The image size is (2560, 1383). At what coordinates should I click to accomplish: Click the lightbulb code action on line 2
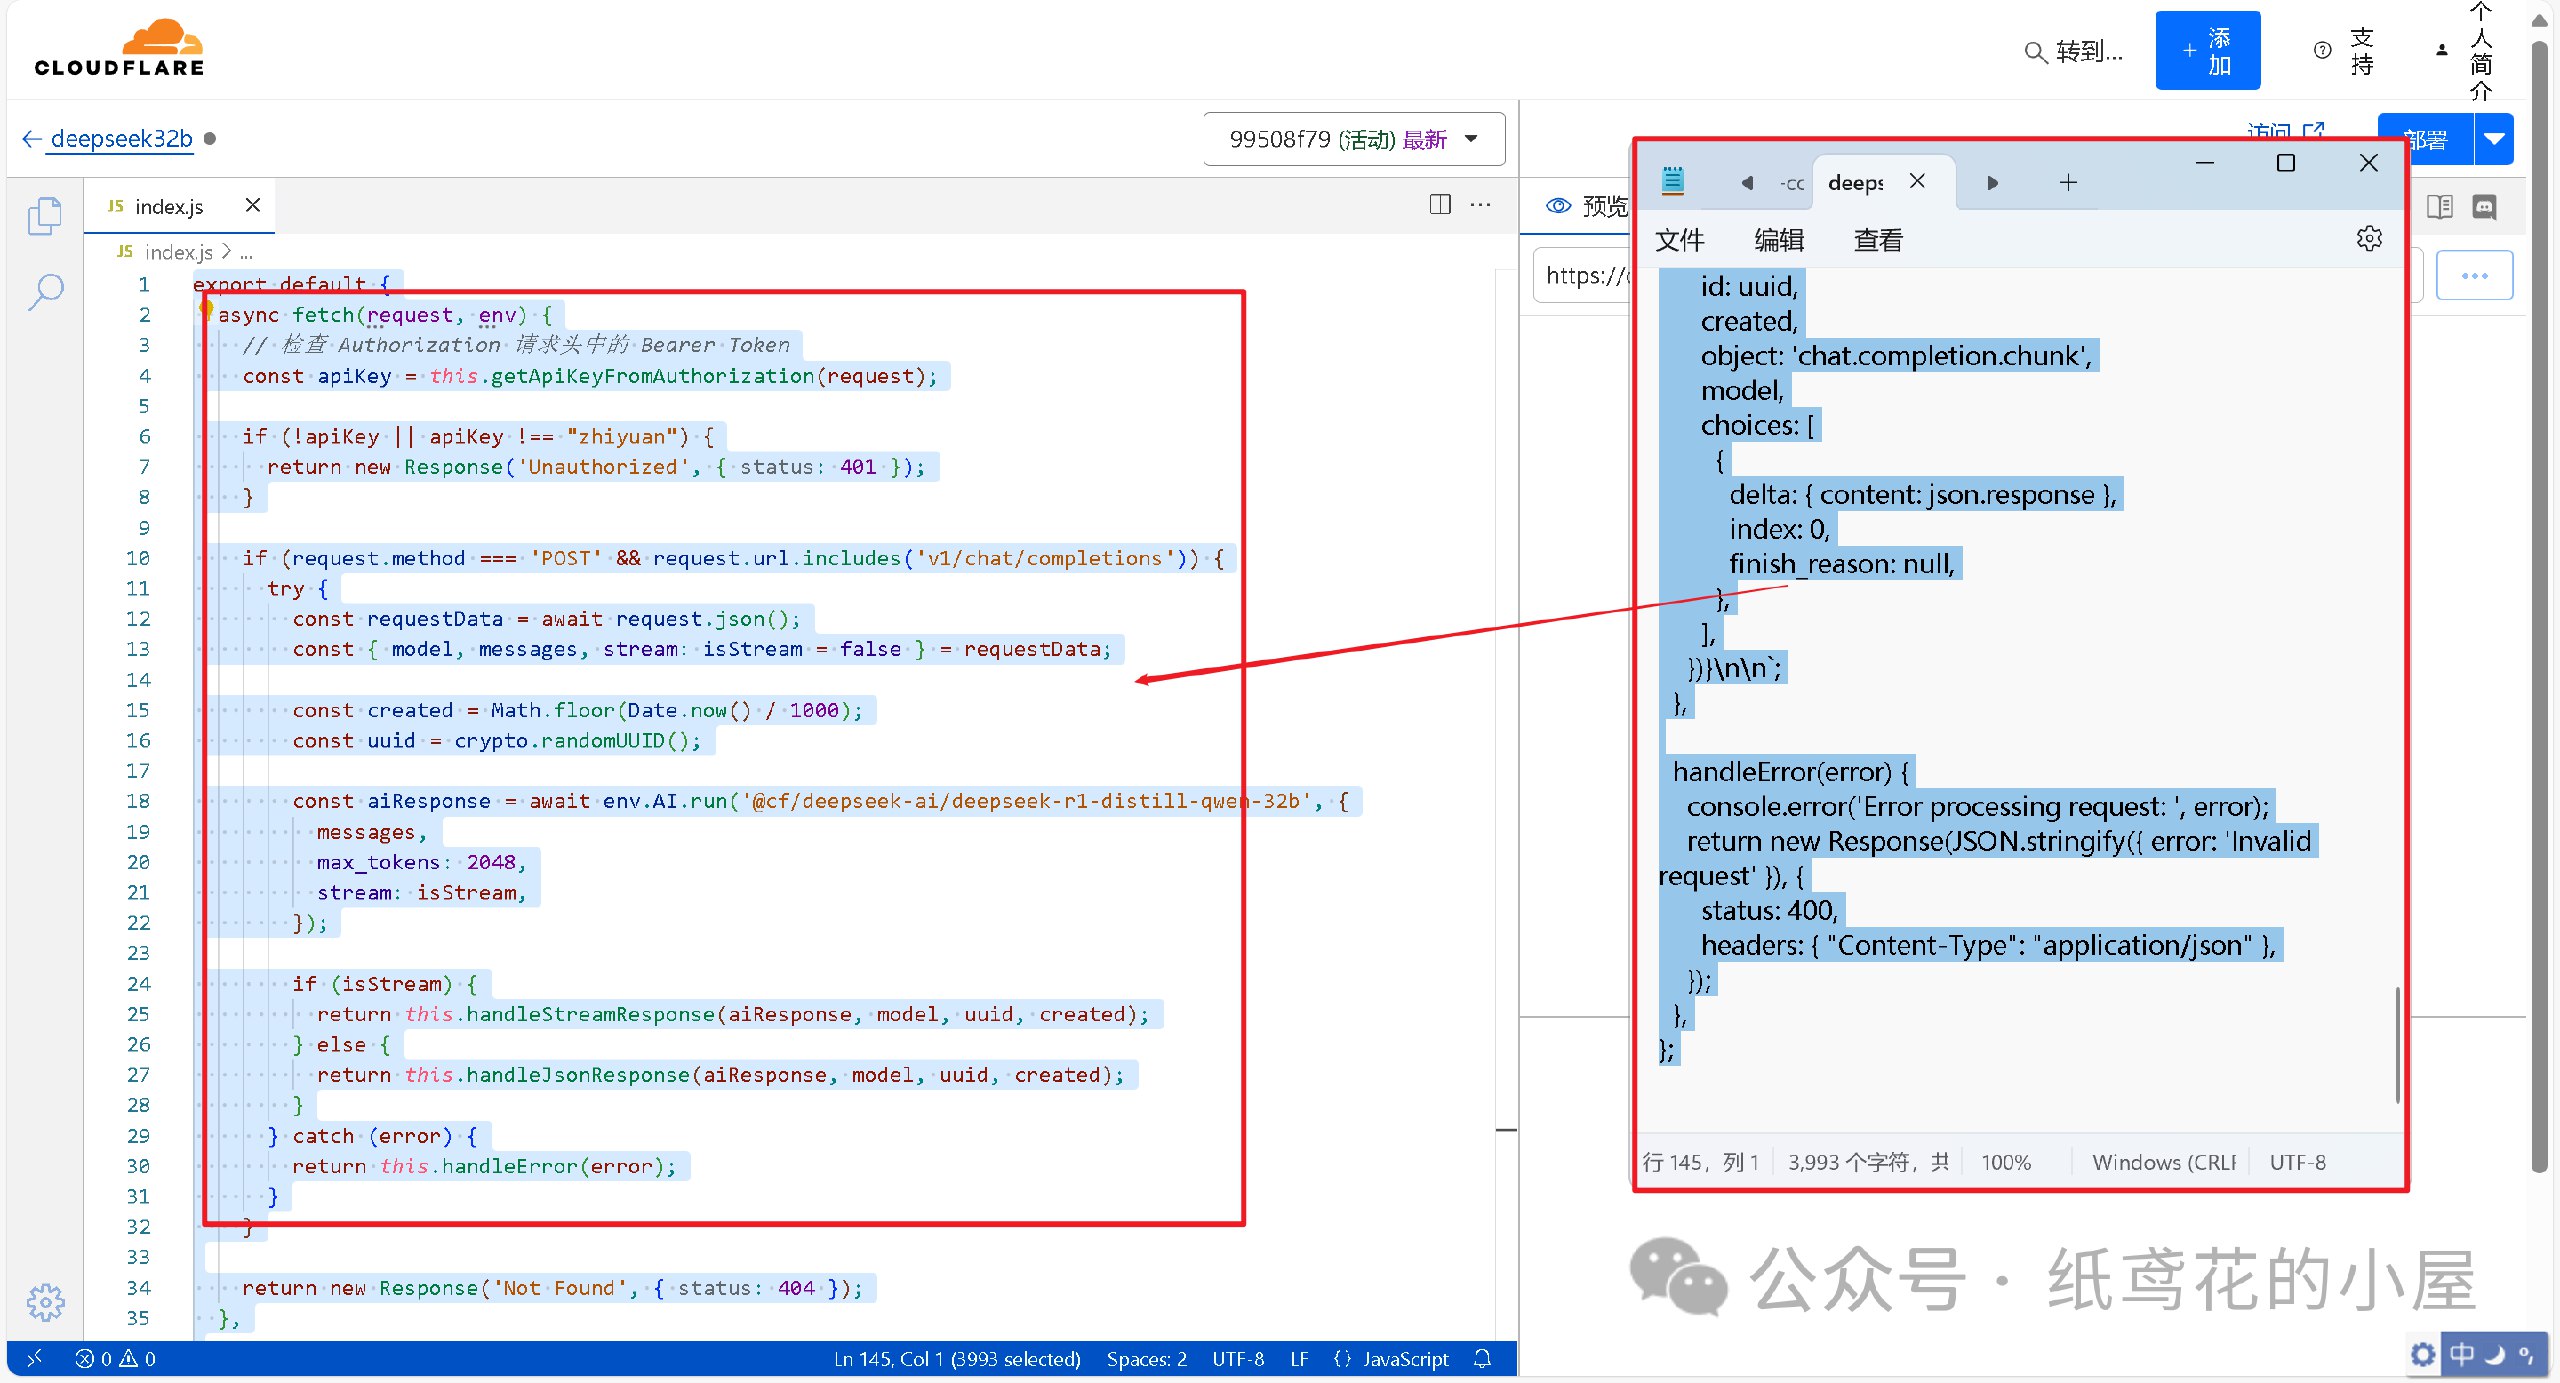tap(206, 309)
